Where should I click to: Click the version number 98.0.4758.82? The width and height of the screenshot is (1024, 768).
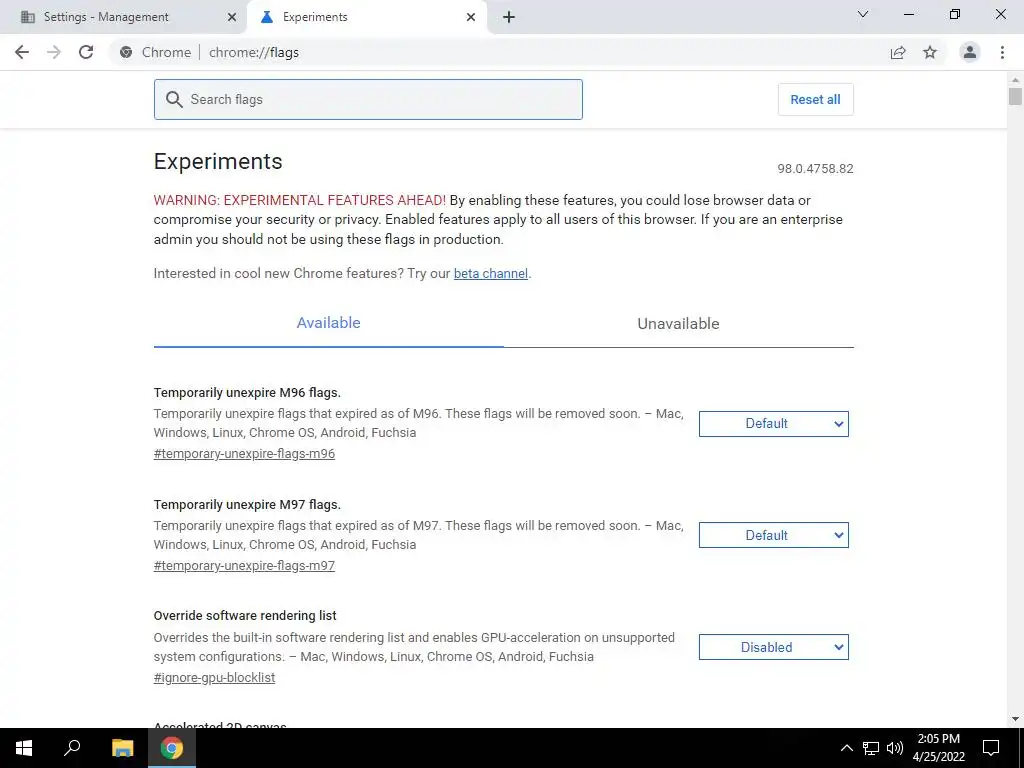pyautogui.click(x=815, y=168)
